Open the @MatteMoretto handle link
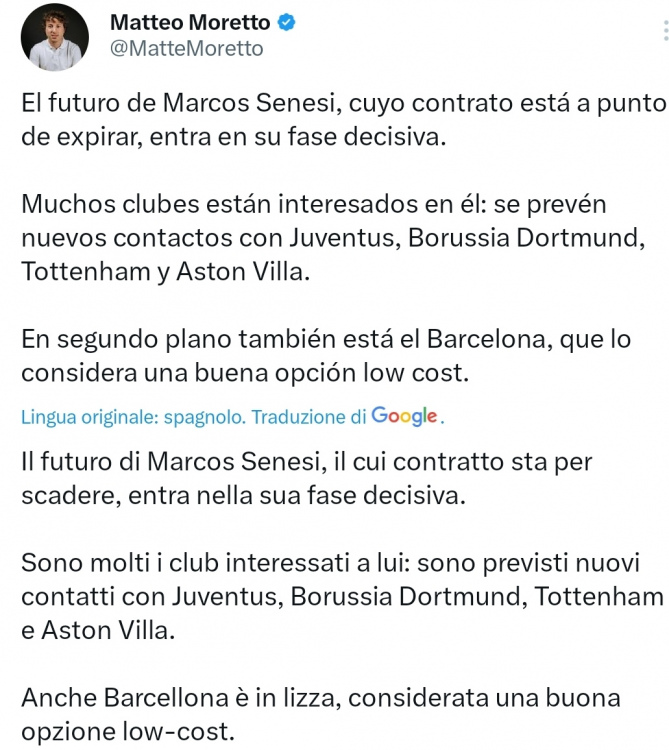Image resolution: width=669 pixels, height=750 pixels. [187, 48]
